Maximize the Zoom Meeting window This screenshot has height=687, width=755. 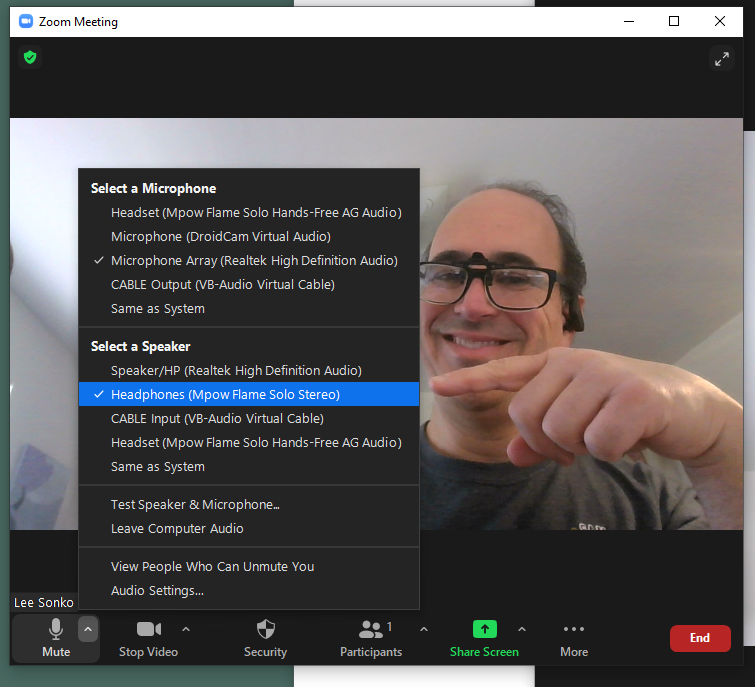[674, 21]
